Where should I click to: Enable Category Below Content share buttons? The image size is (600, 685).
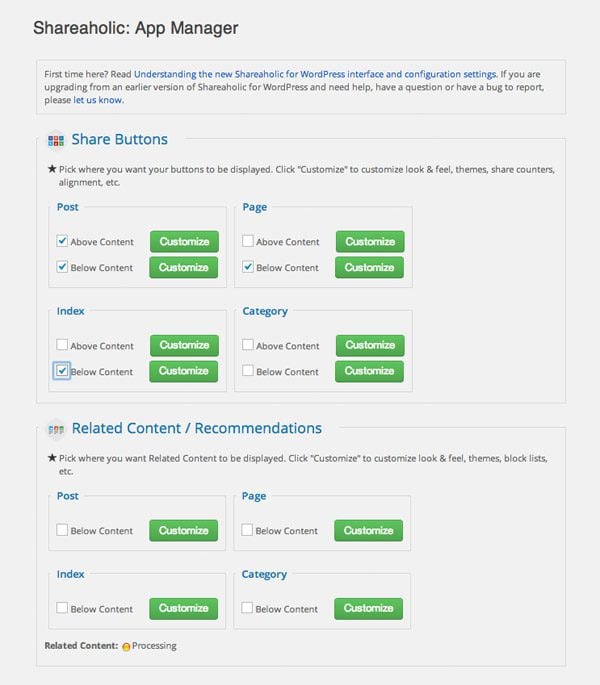click(248, 370)
